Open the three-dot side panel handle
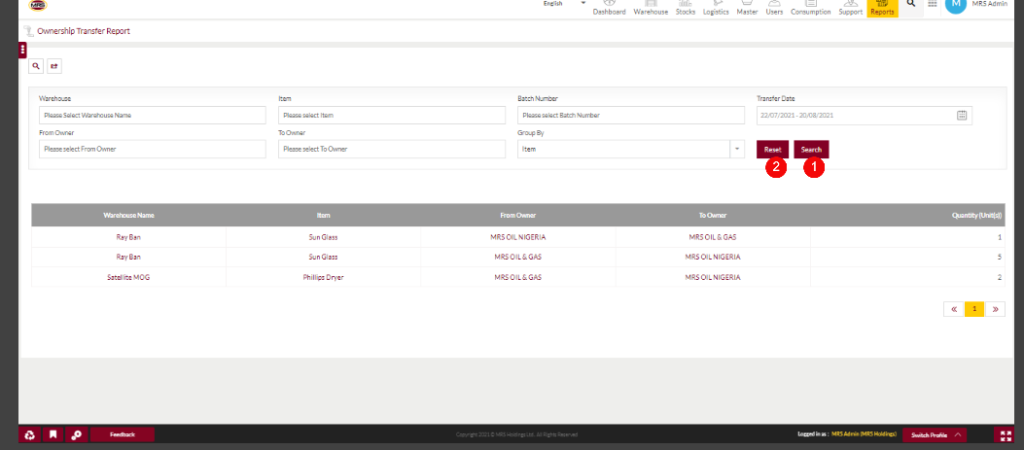This screenshot has width=1024, height=450. 22,50
